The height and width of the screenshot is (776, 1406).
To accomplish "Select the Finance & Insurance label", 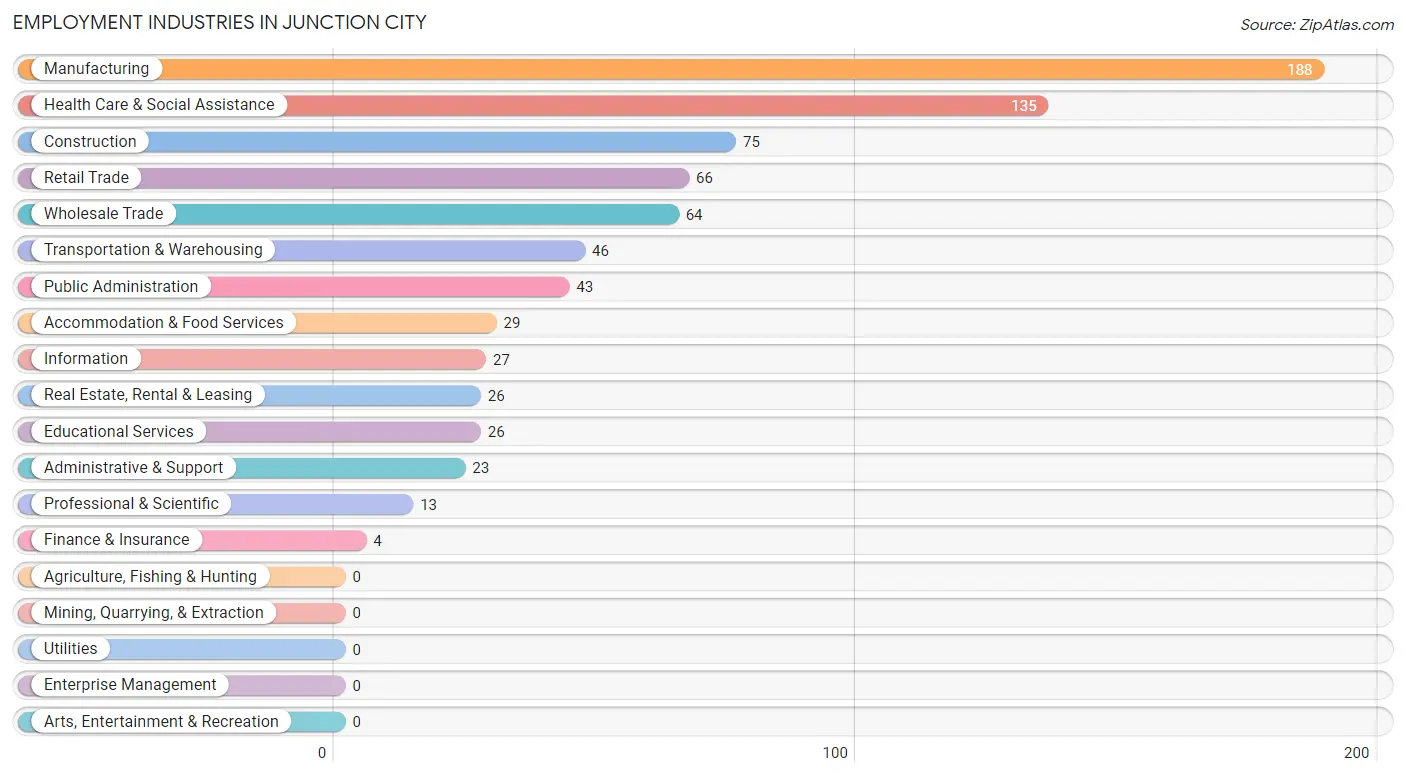I will click(x=116, y=540).
